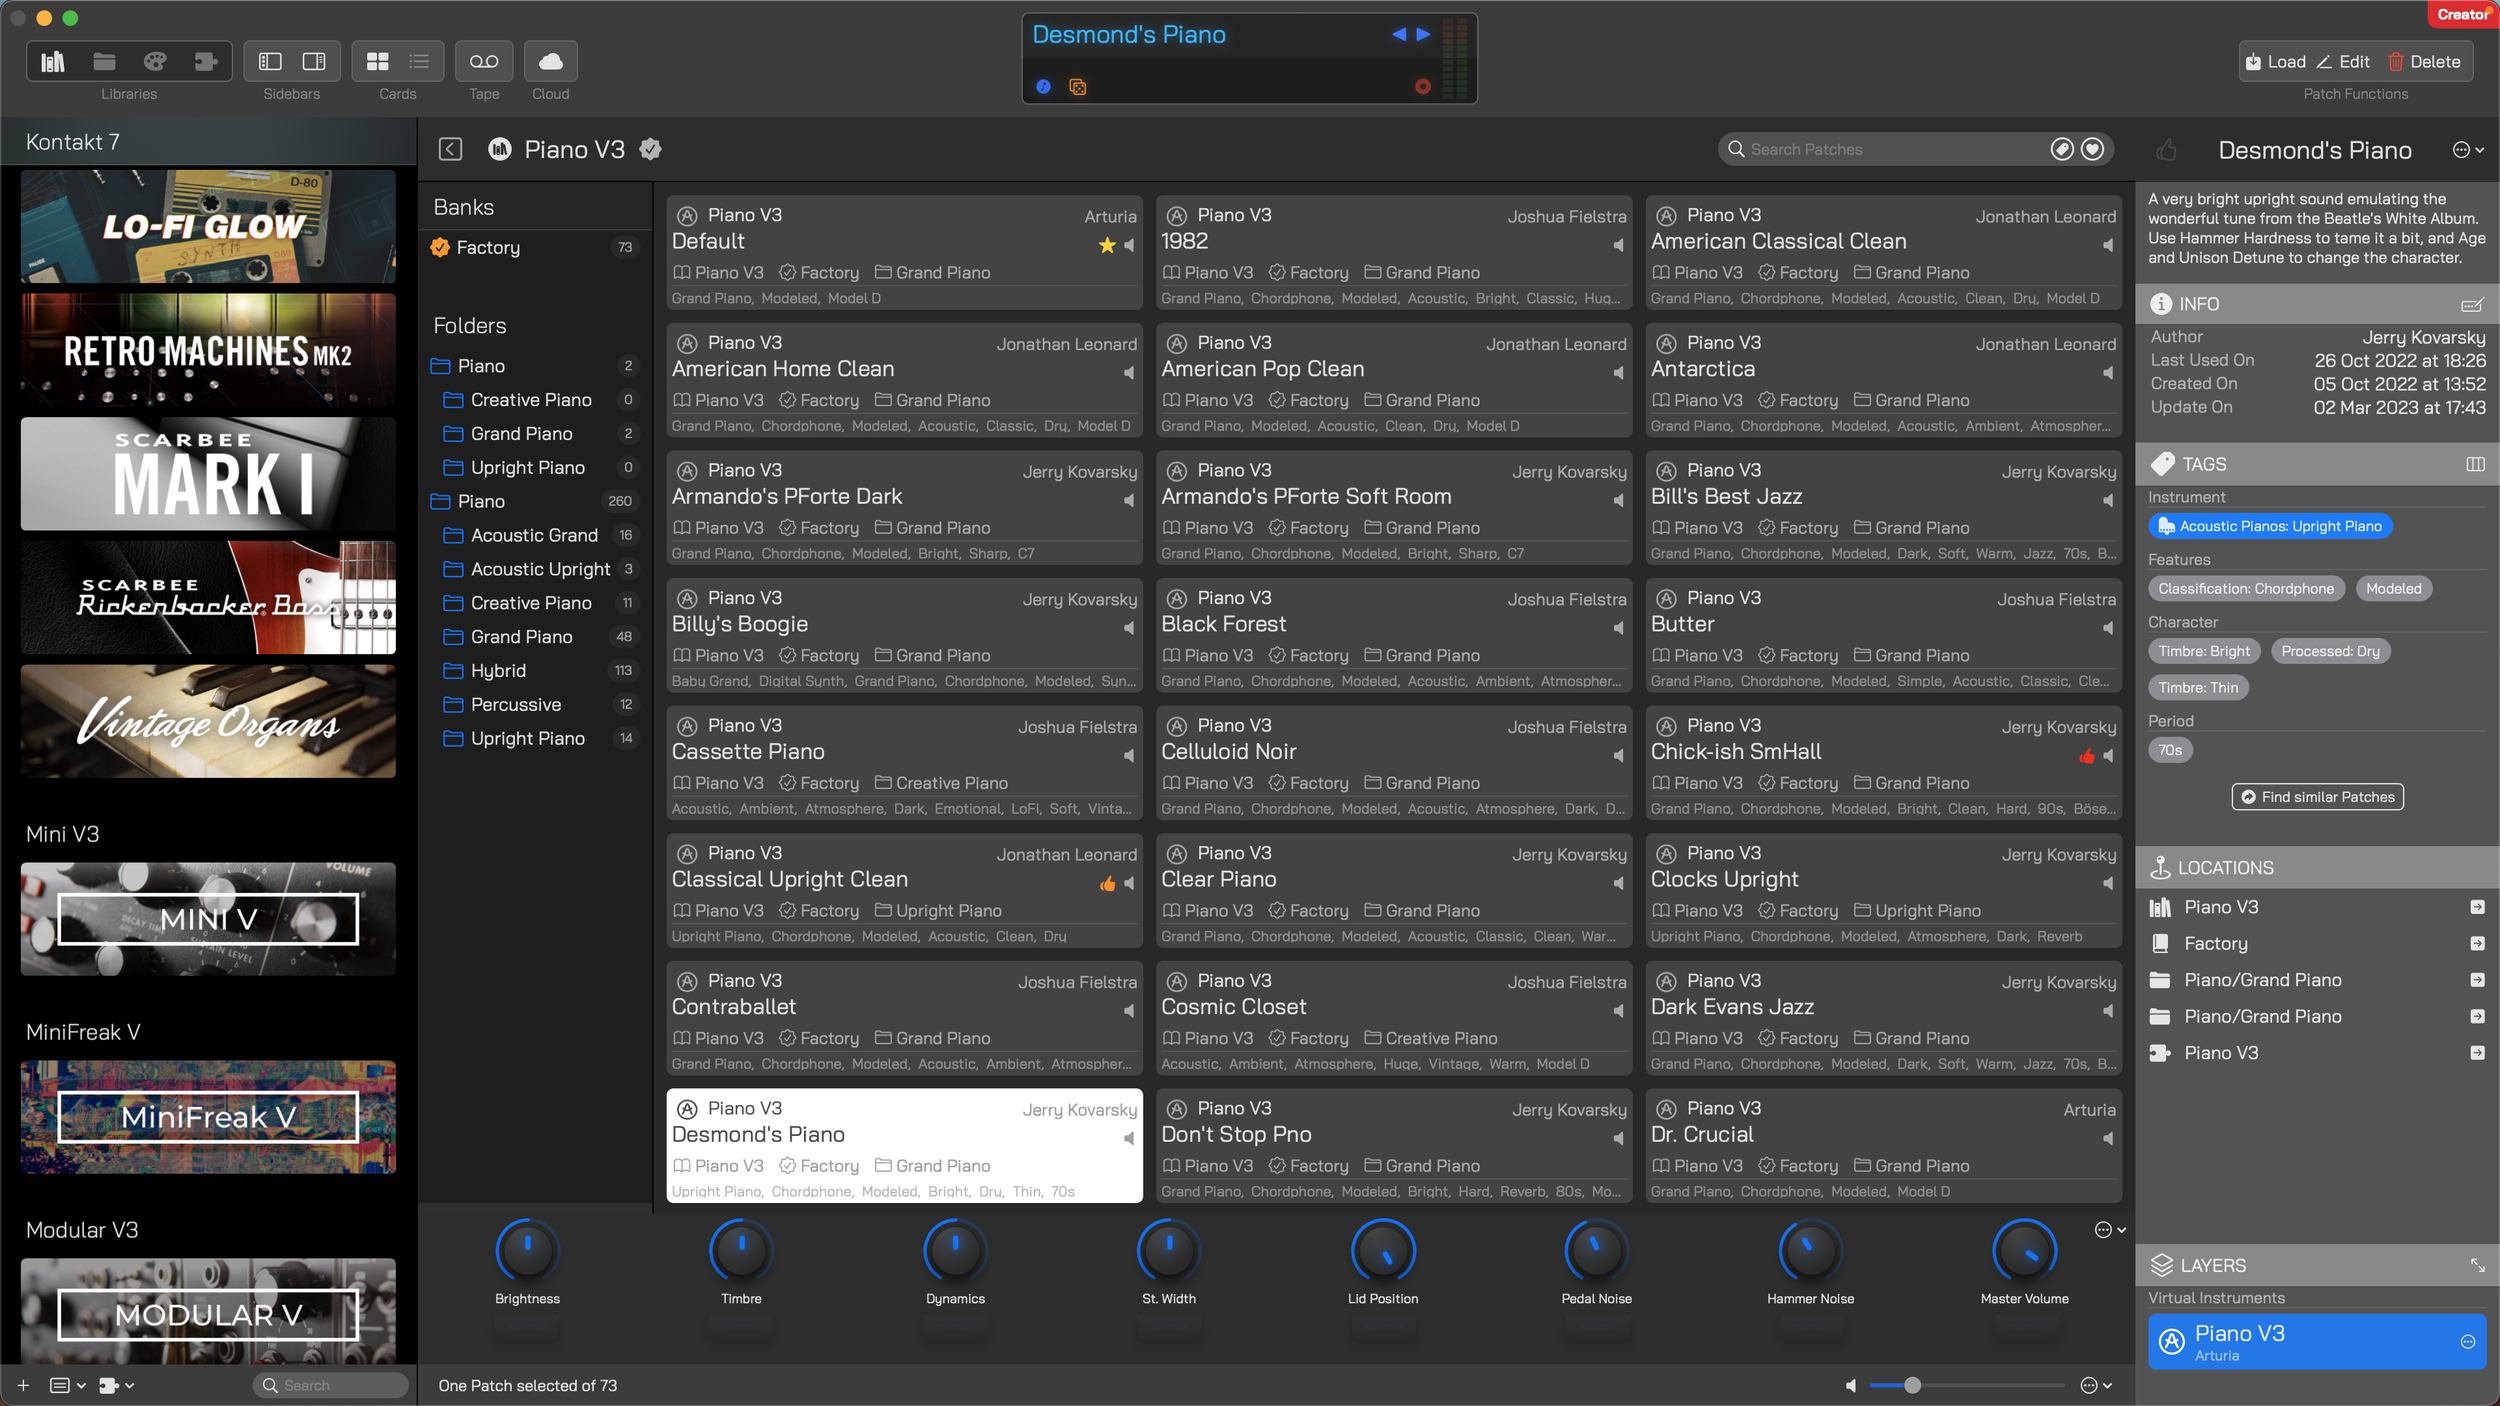
Task: Open the plug-in dropdown at bottom left
Action: click(116, 1385)
